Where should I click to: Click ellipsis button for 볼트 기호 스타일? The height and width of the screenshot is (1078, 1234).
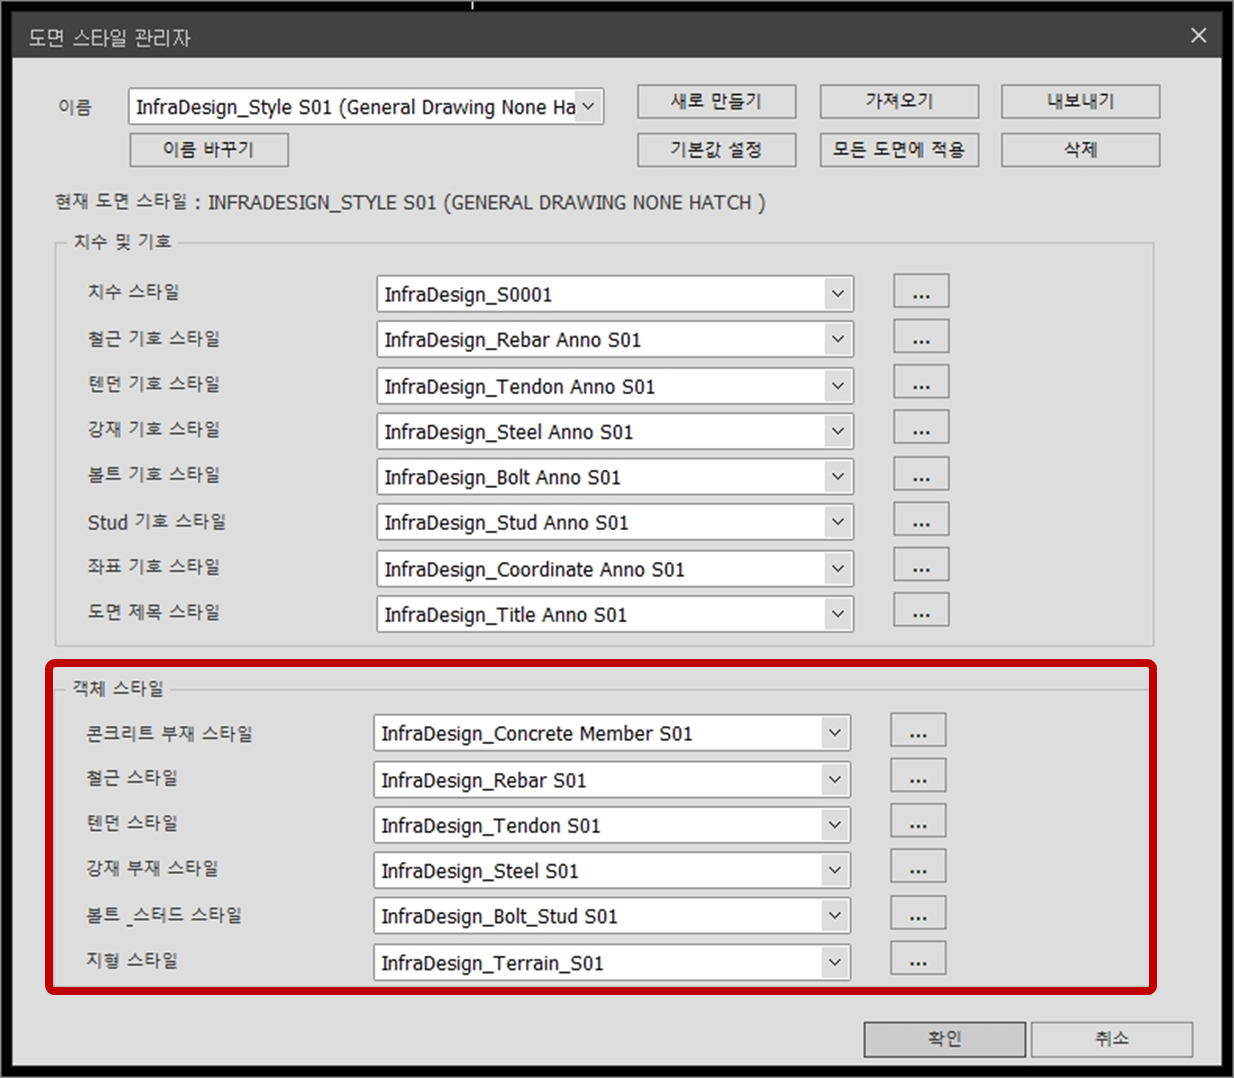coord(920,476)
